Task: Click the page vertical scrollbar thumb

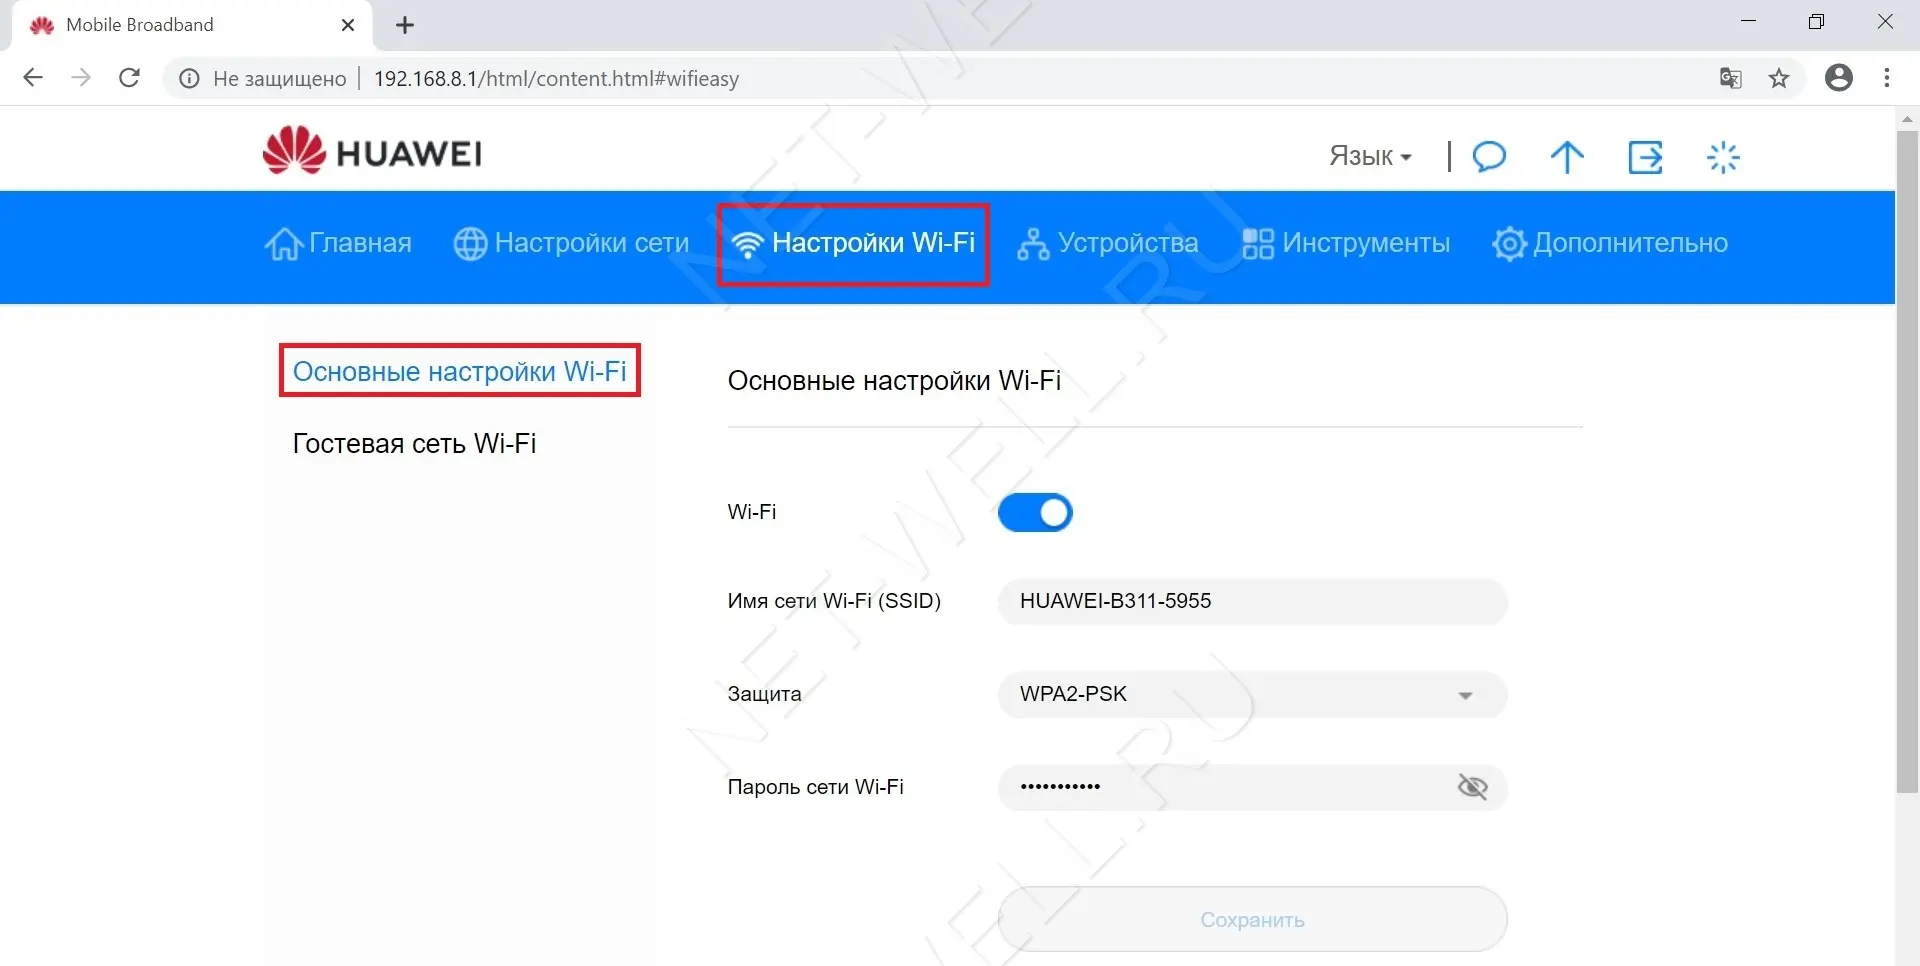Action: (1907, 460)
